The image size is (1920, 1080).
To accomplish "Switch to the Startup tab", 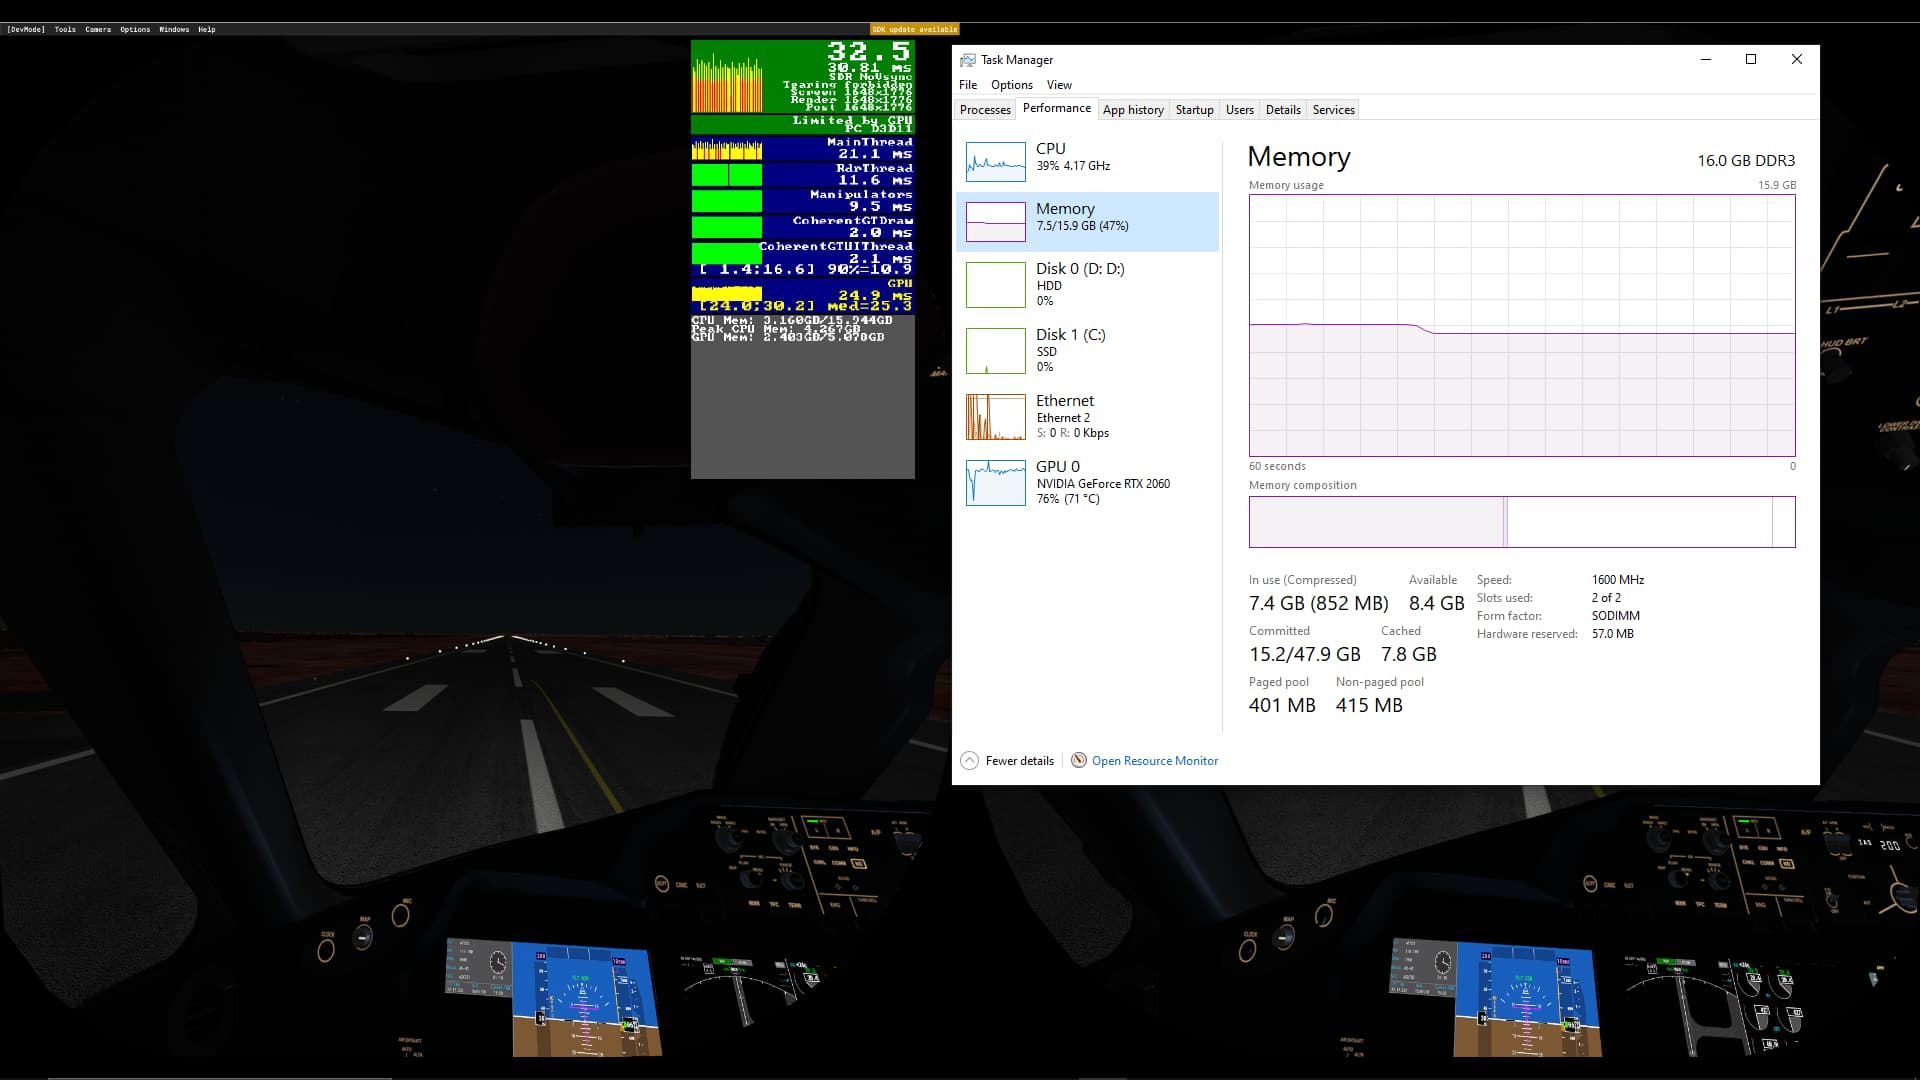I will tap(1194, 110).
